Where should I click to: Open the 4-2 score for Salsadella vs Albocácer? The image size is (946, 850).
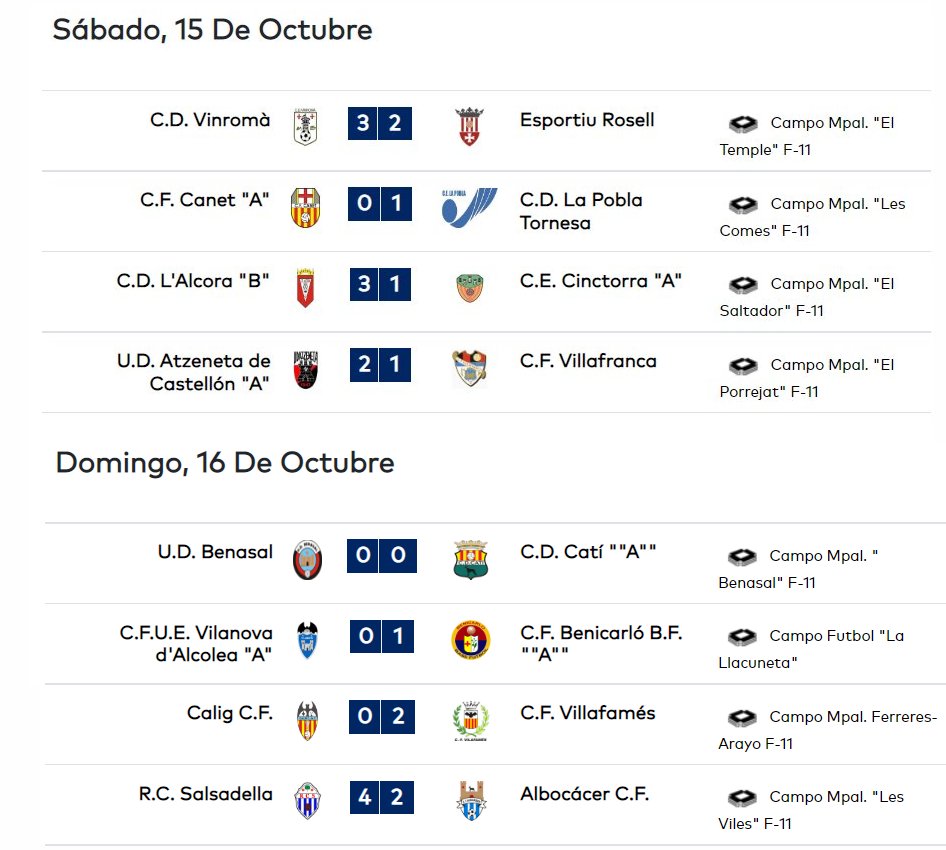[x=382, y=797]
